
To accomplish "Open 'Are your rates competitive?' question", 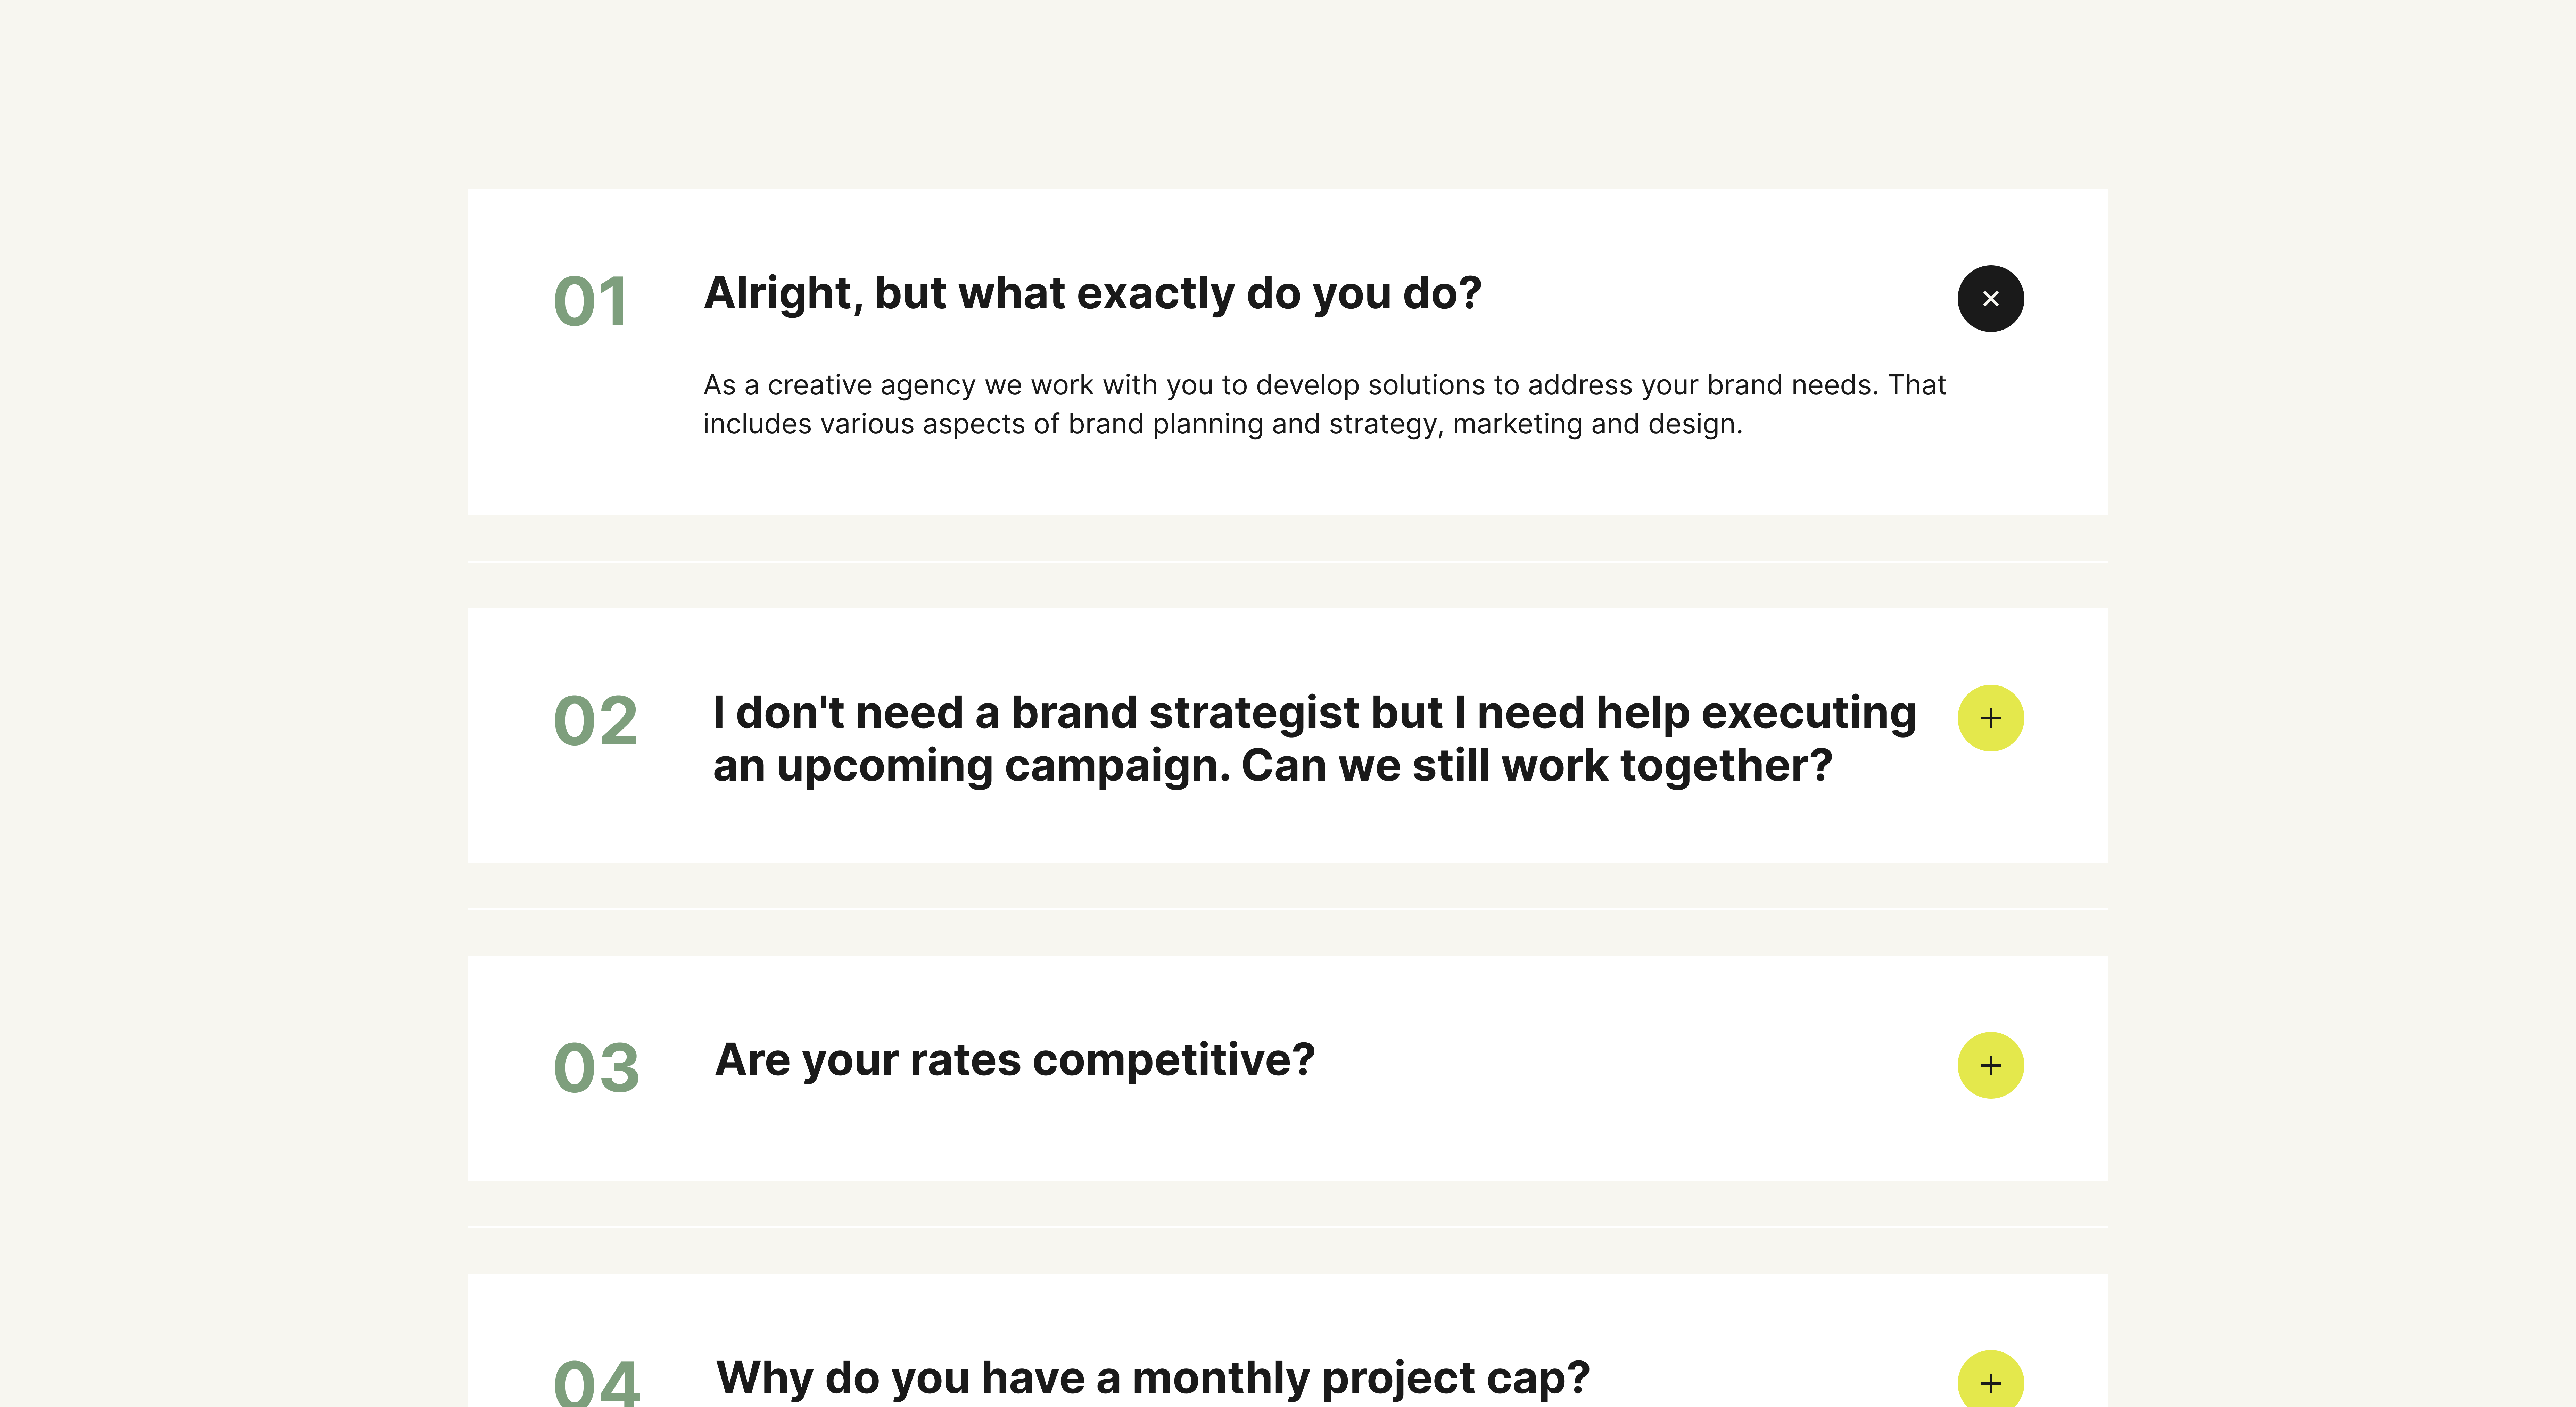I will [x=1015, y=1060].
